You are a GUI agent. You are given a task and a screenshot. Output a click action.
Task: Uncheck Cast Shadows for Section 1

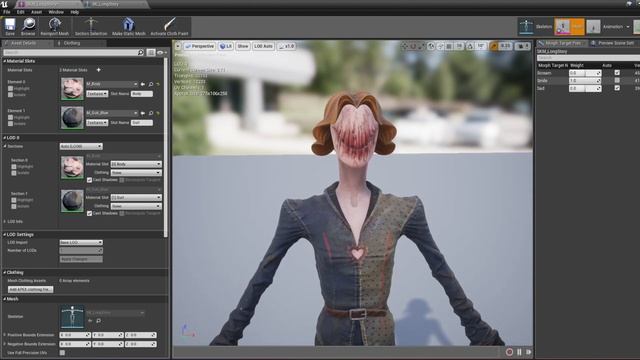pyautogui.click(x=89, y=213)
